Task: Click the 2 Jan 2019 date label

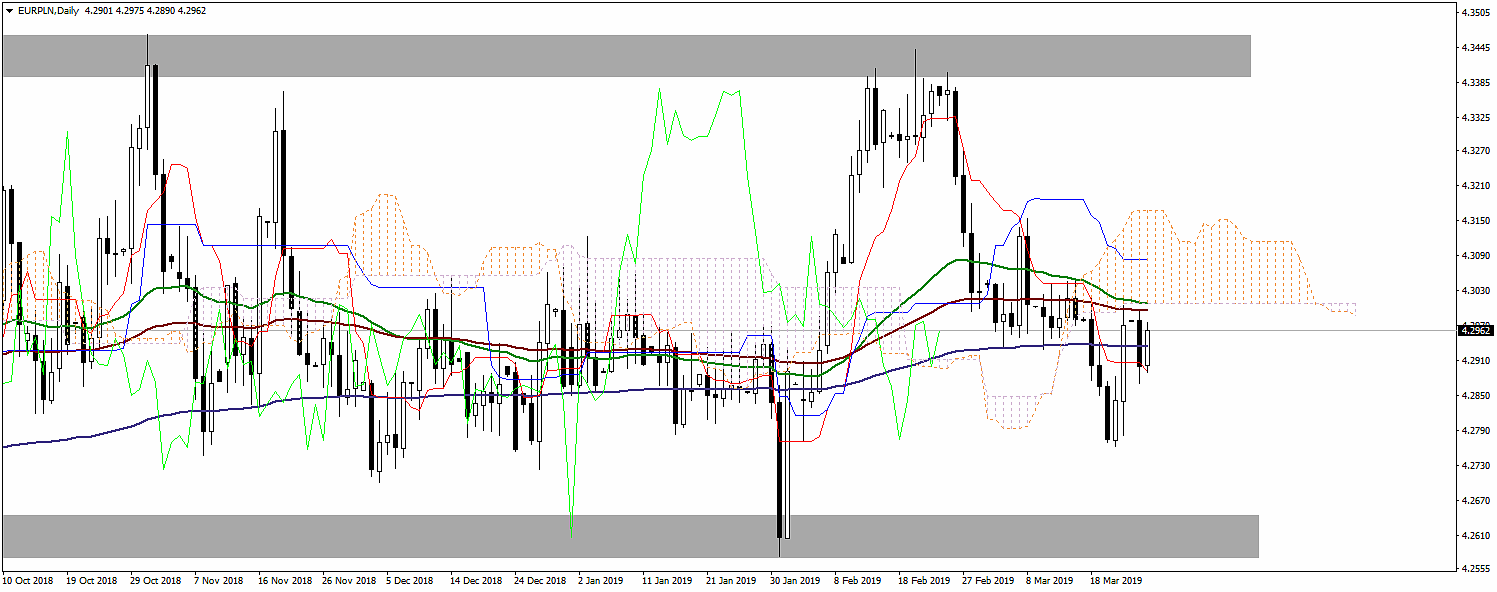Action: 602,580
